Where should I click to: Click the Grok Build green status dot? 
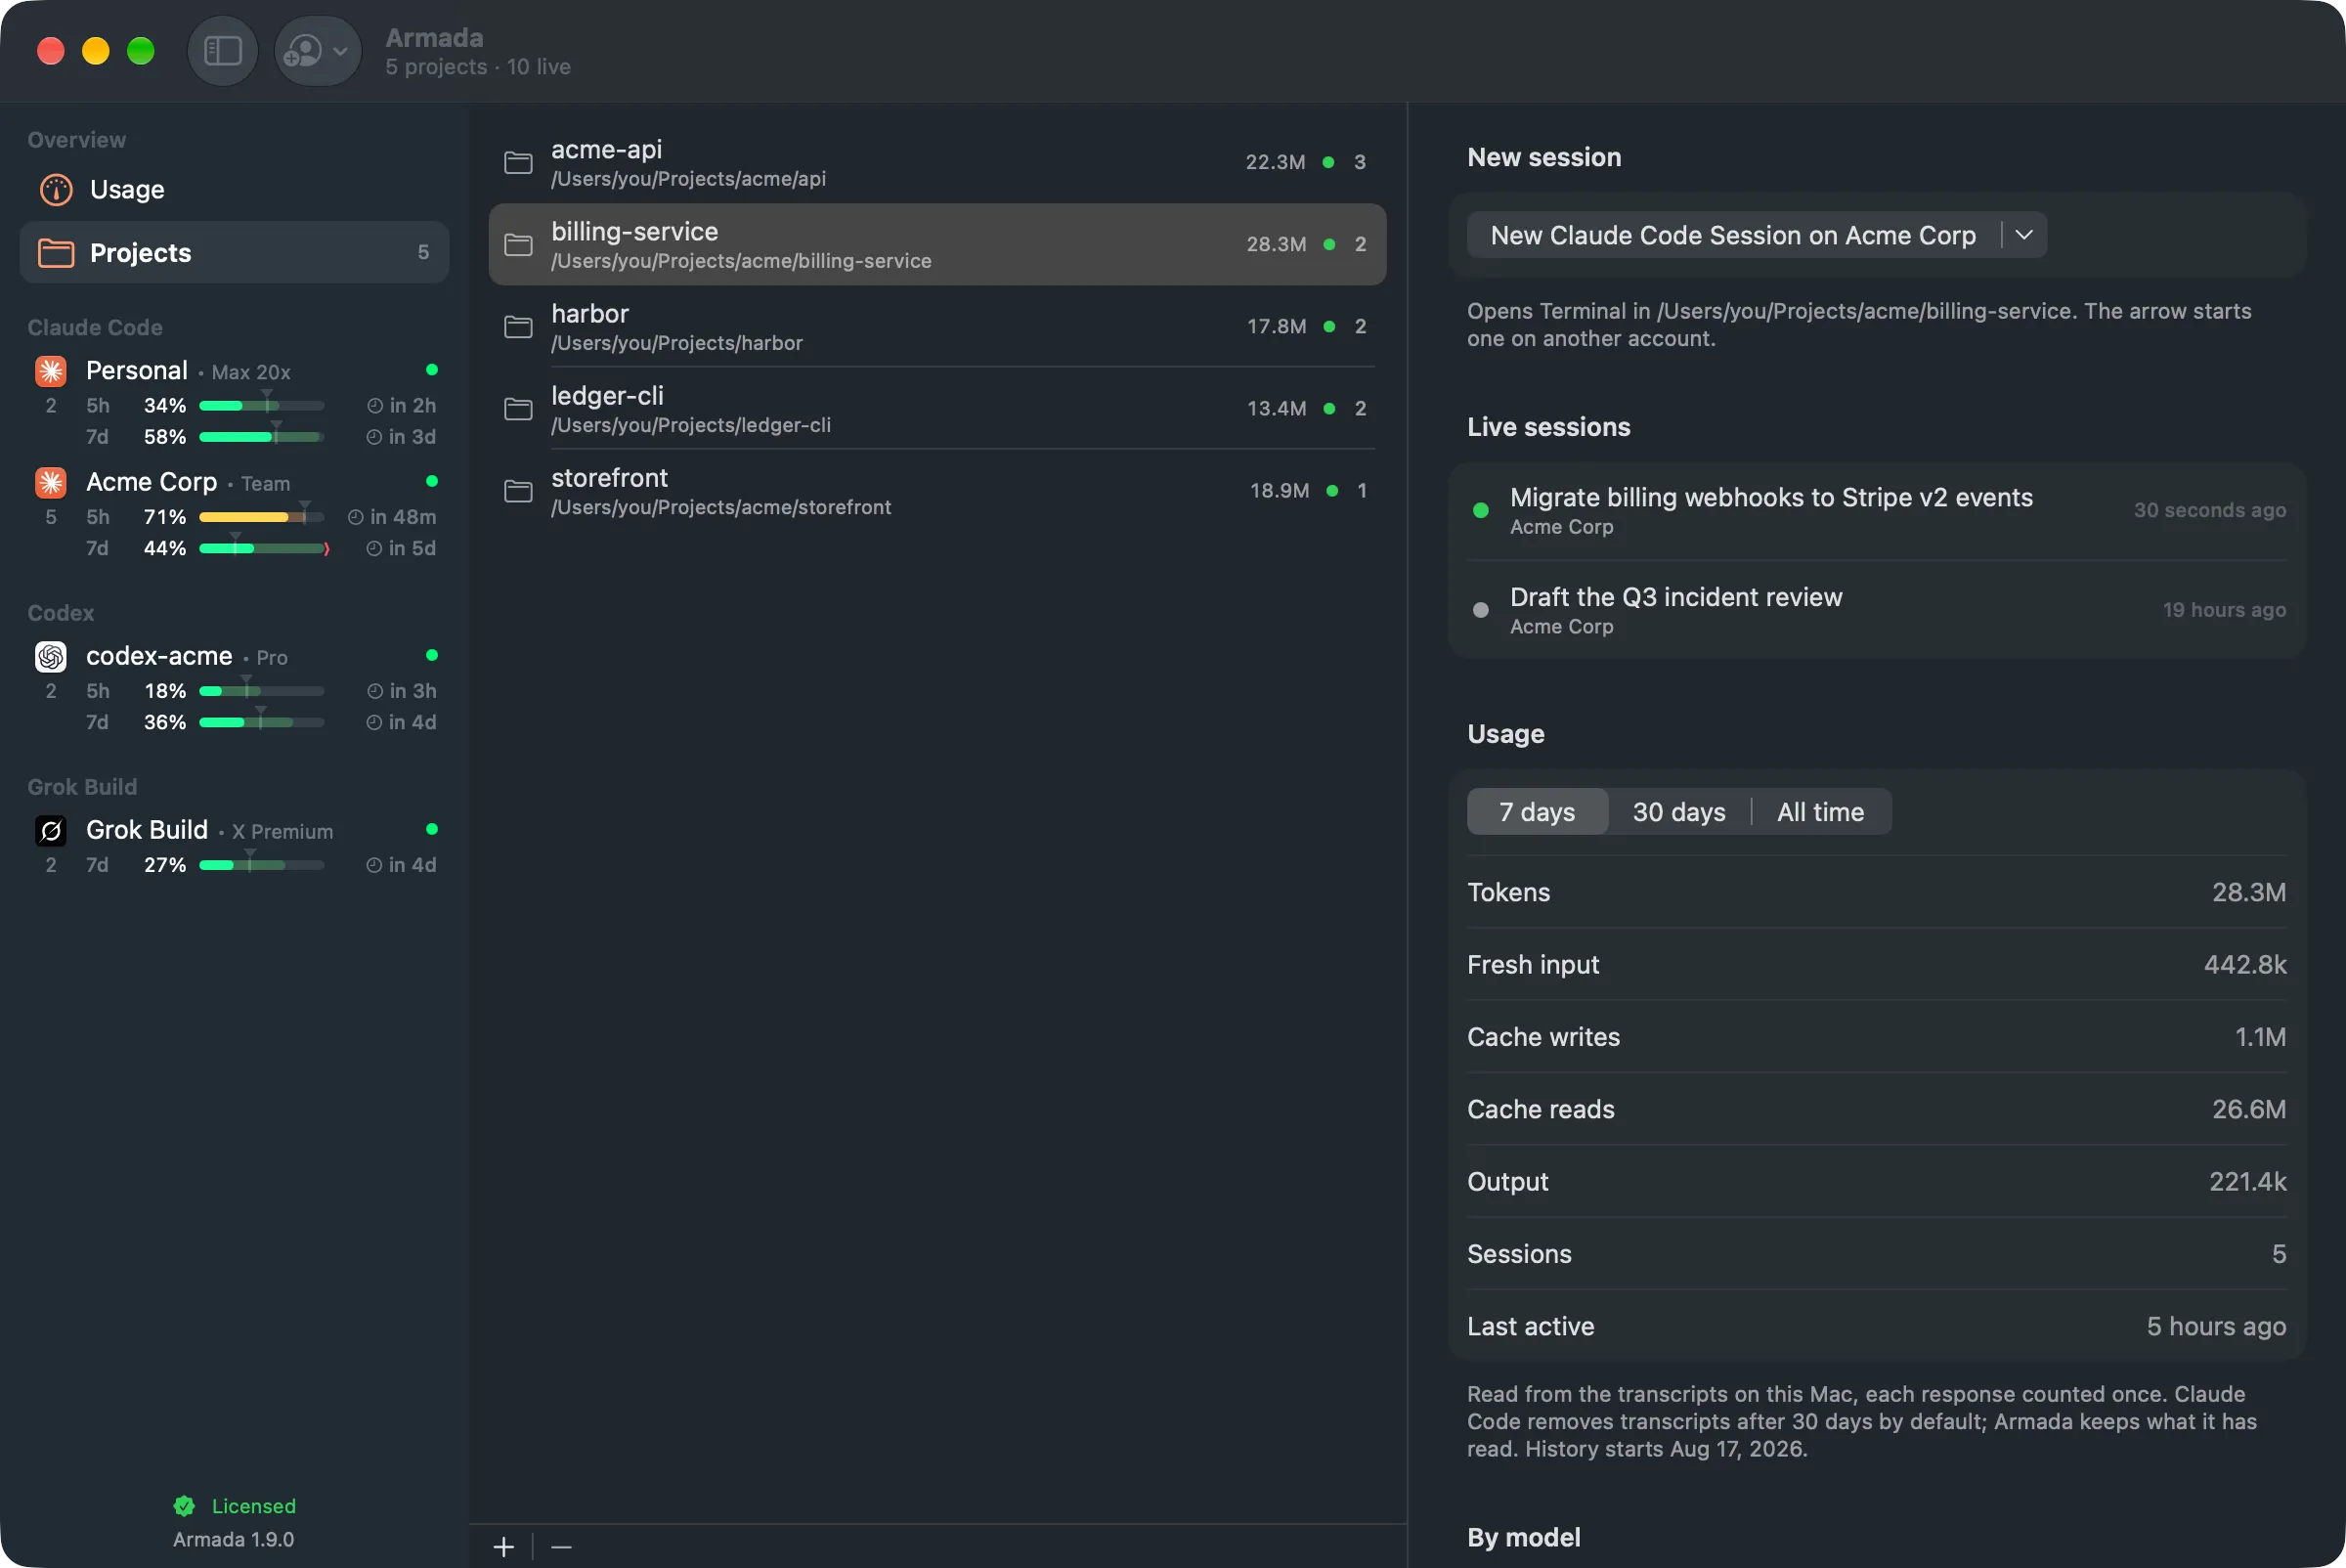point(432,829)
